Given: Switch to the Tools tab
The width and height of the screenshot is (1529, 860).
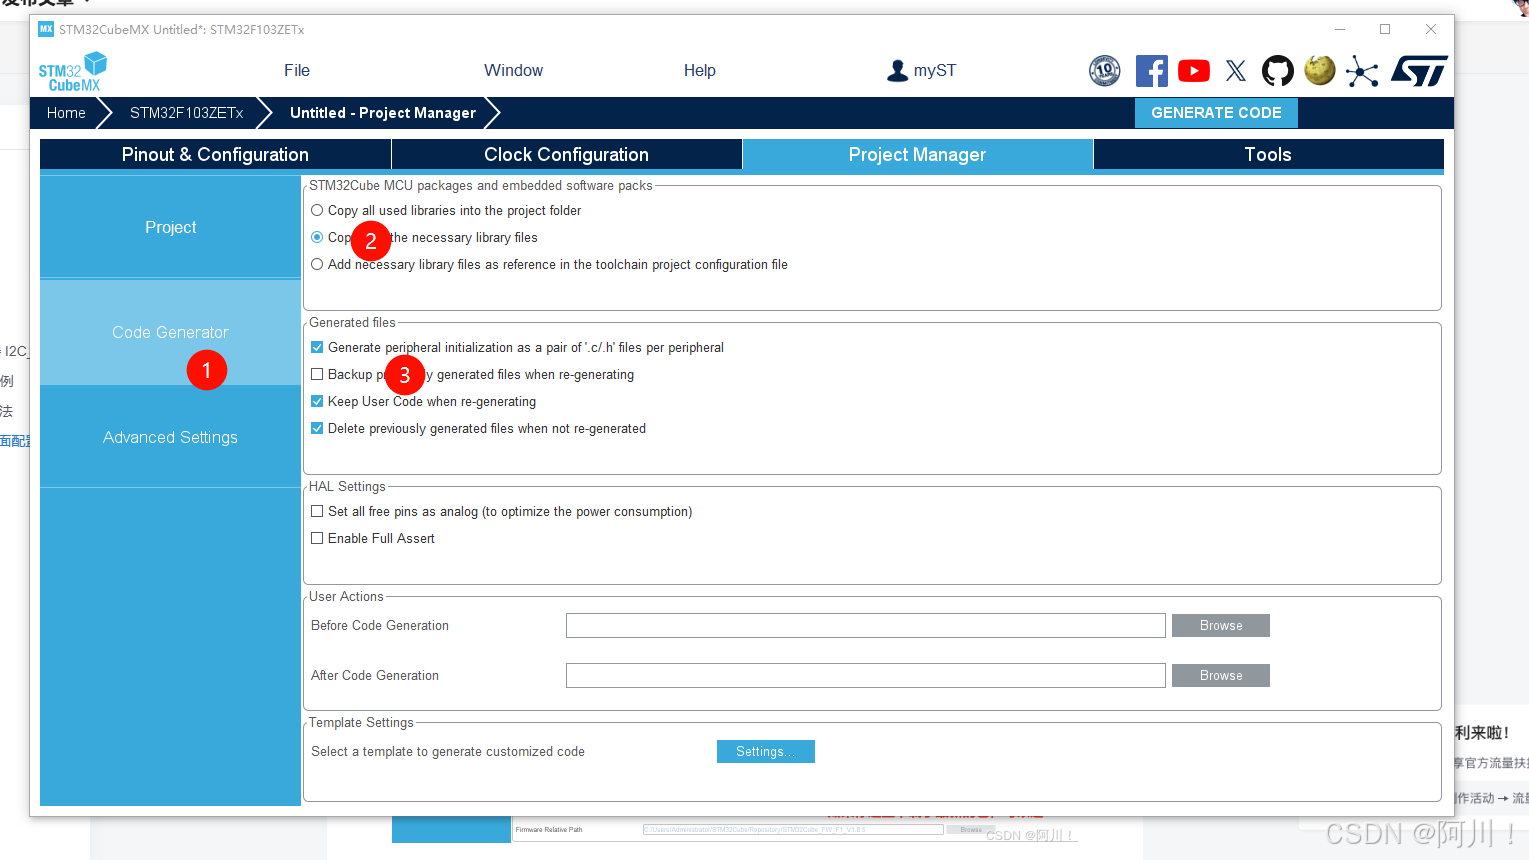Looking at the screenshot, I should (1268, 154).
